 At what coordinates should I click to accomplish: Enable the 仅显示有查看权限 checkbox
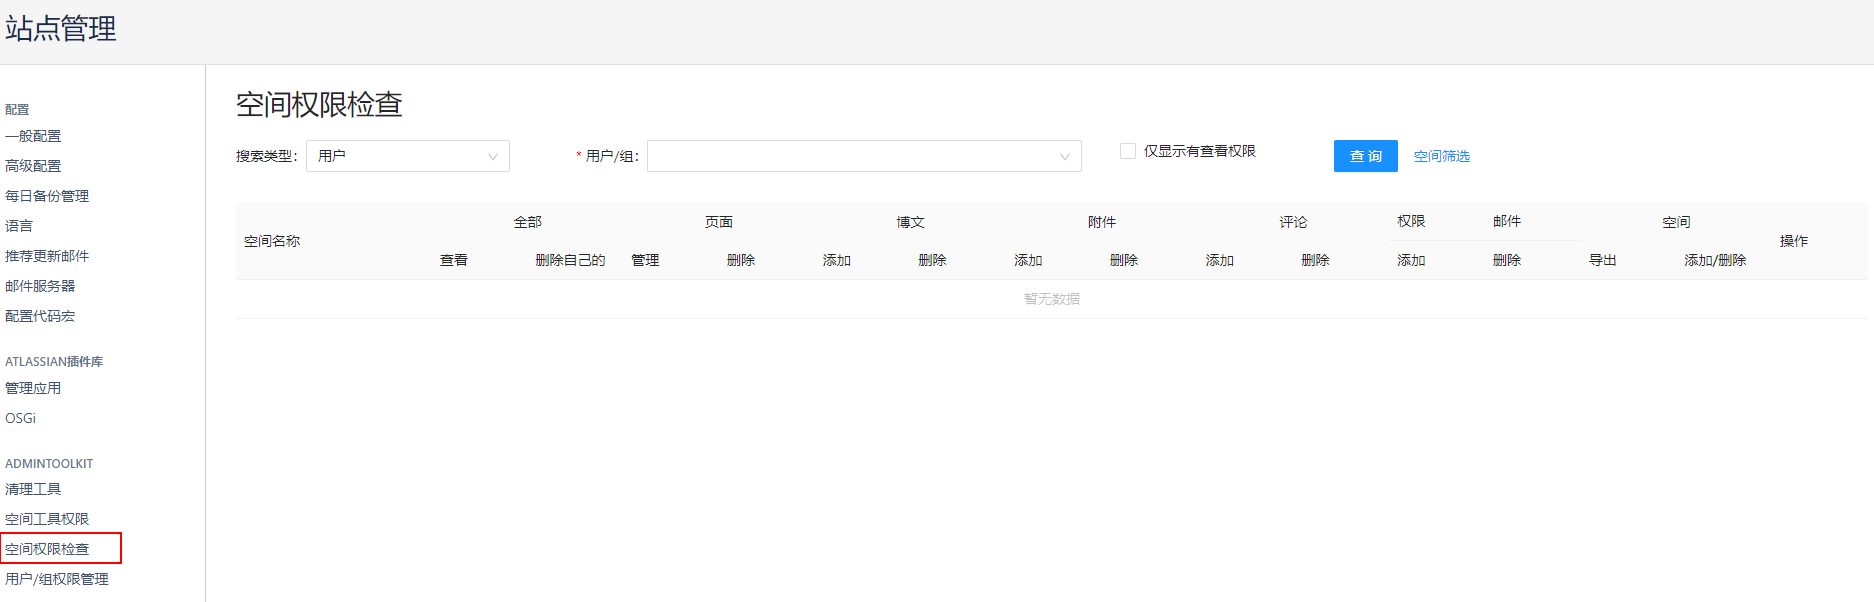click(x=1128, y=151)
